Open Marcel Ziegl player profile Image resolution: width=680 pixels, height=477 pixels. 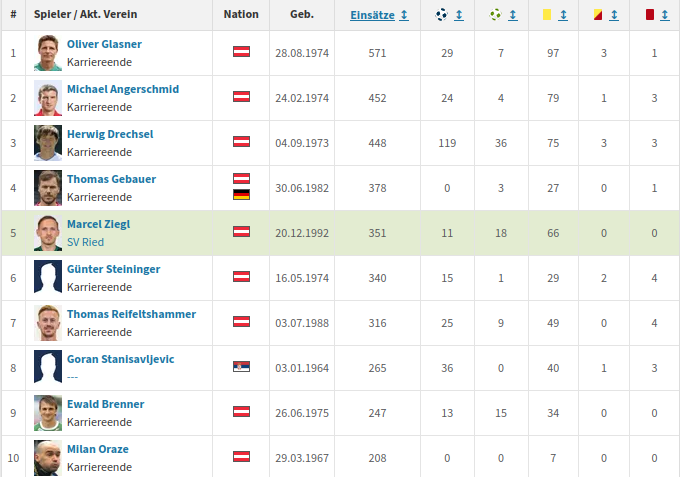[x=98, y=224]
